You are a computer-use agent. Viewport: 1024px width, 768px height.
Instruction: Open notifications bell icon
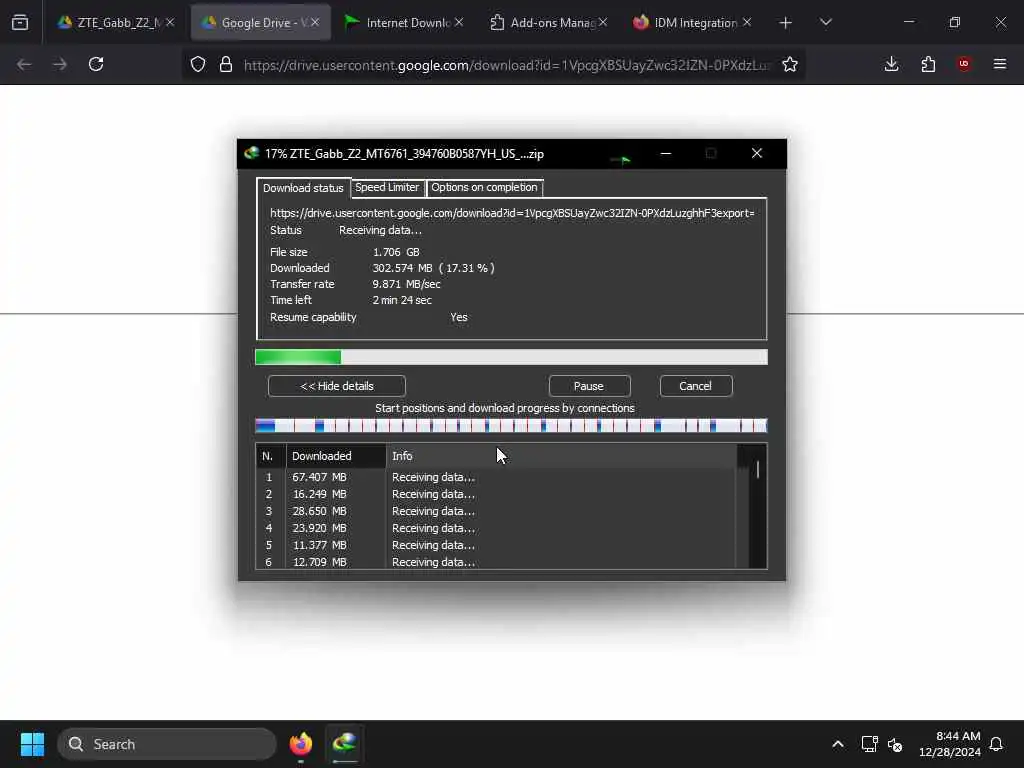click(x=997, y=744)
